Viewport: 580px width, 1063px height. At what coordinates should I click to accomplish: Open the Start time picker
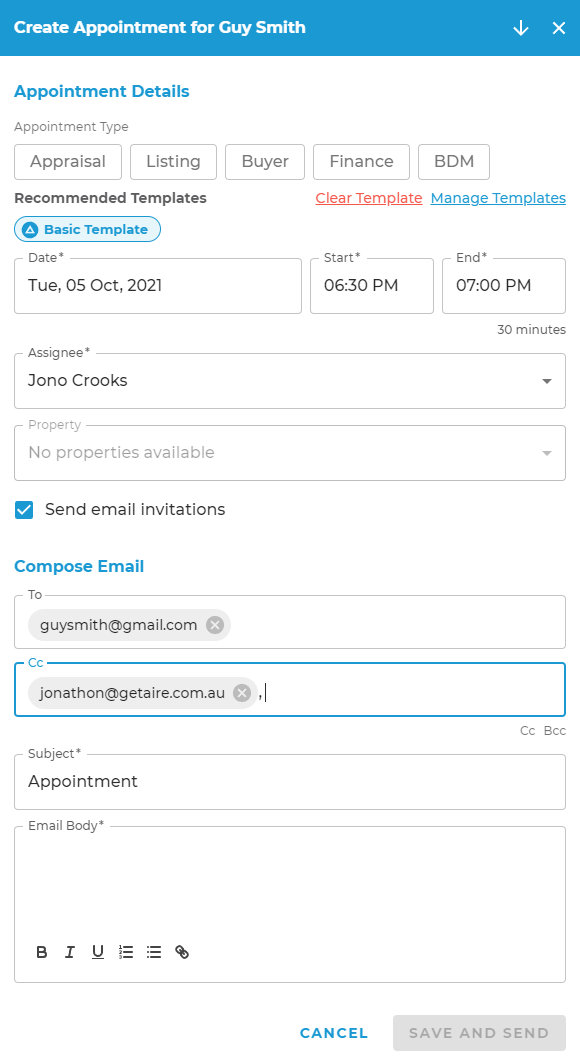pyautogui.click(x=372, y=285)
